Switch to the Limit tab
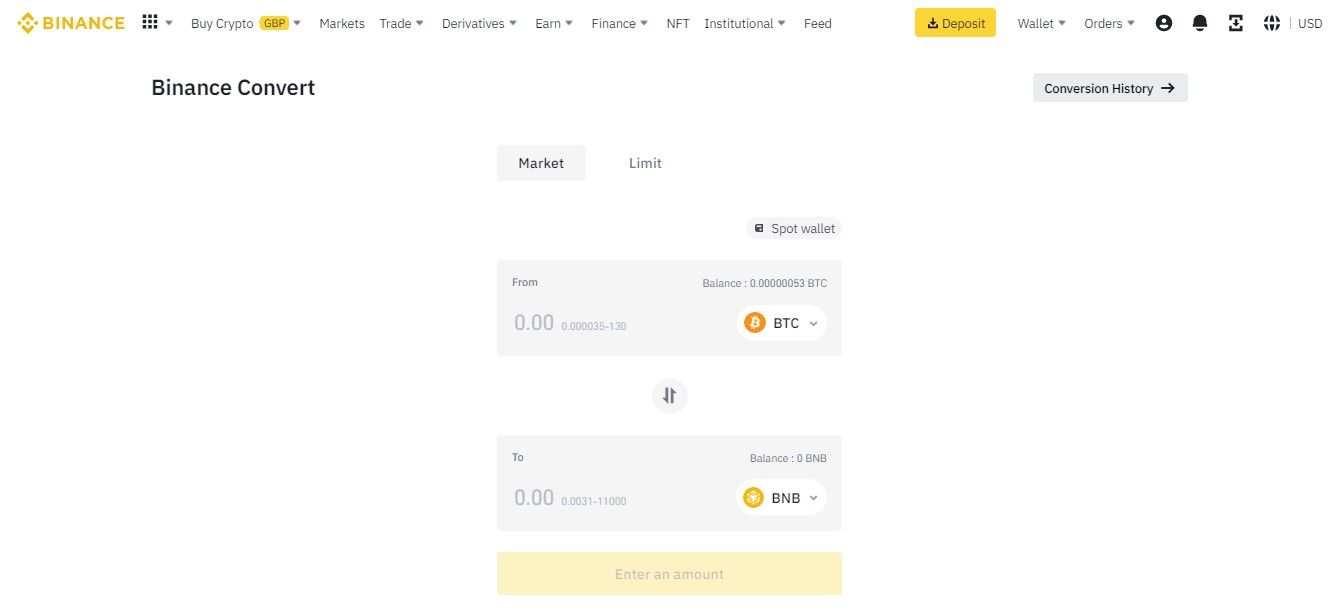This screenshot has height=612, width=1336. 645,163
